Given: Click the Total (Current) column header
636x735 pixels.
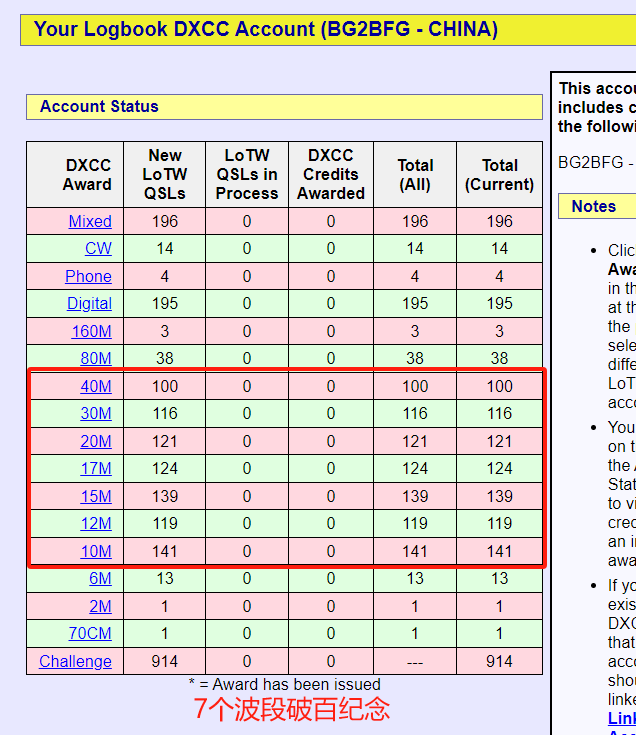Looking at the screenshot, I should pyautogui.click(x=499, y=174).
